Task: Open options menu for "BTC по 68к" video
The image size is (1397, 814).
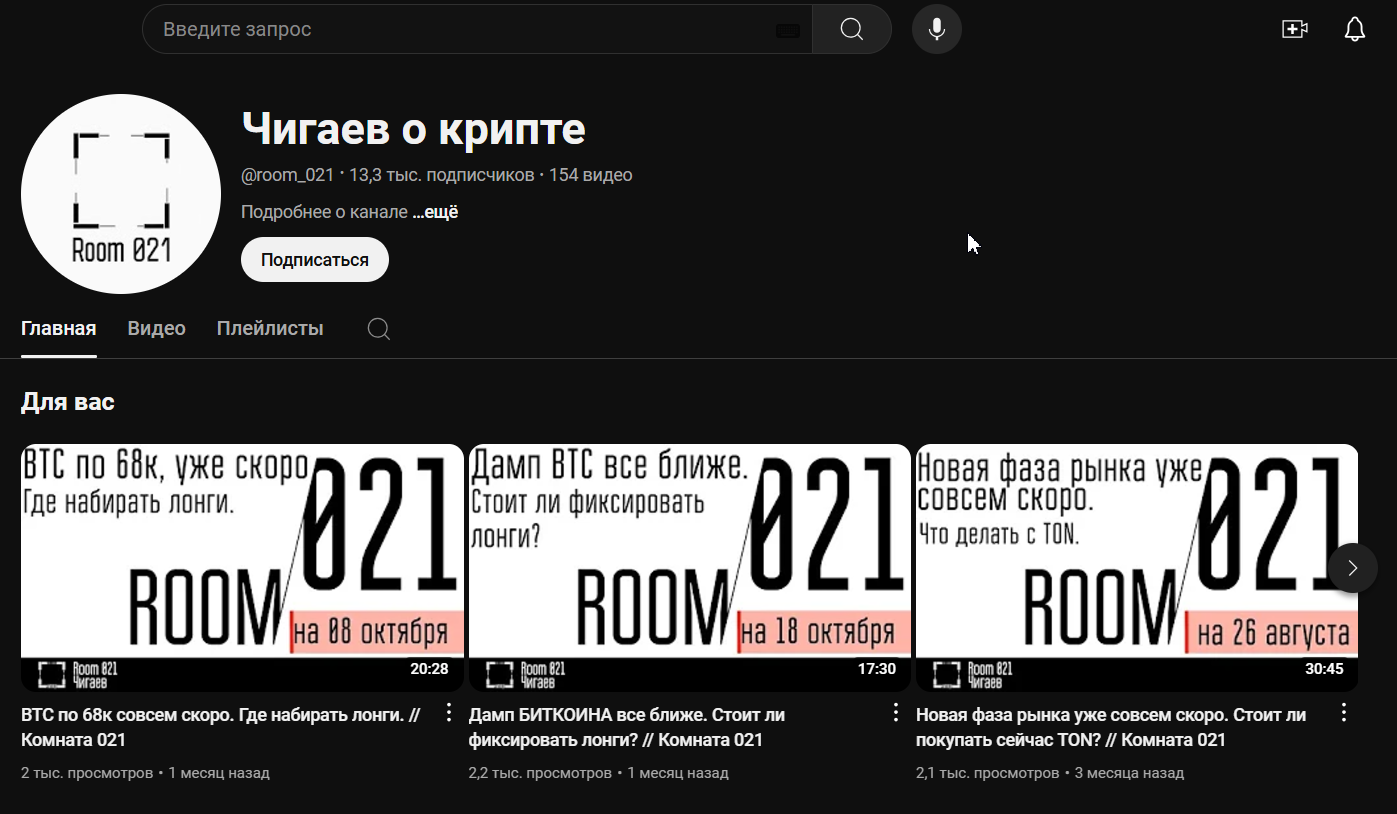Action: tap(449, 712)
